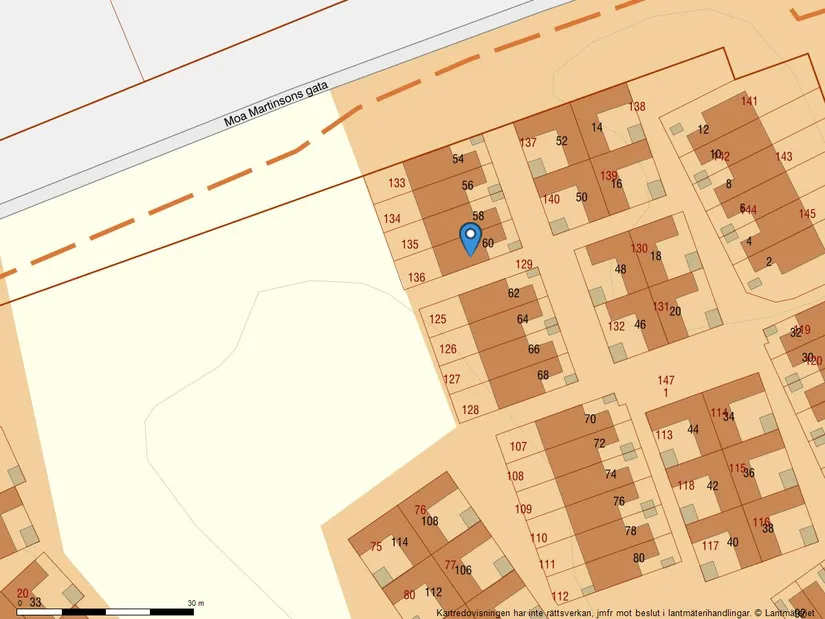Image resolution: width=825 pixels, height=619 pixels.
Task: Click black house number 16
Action: [617, 184]
